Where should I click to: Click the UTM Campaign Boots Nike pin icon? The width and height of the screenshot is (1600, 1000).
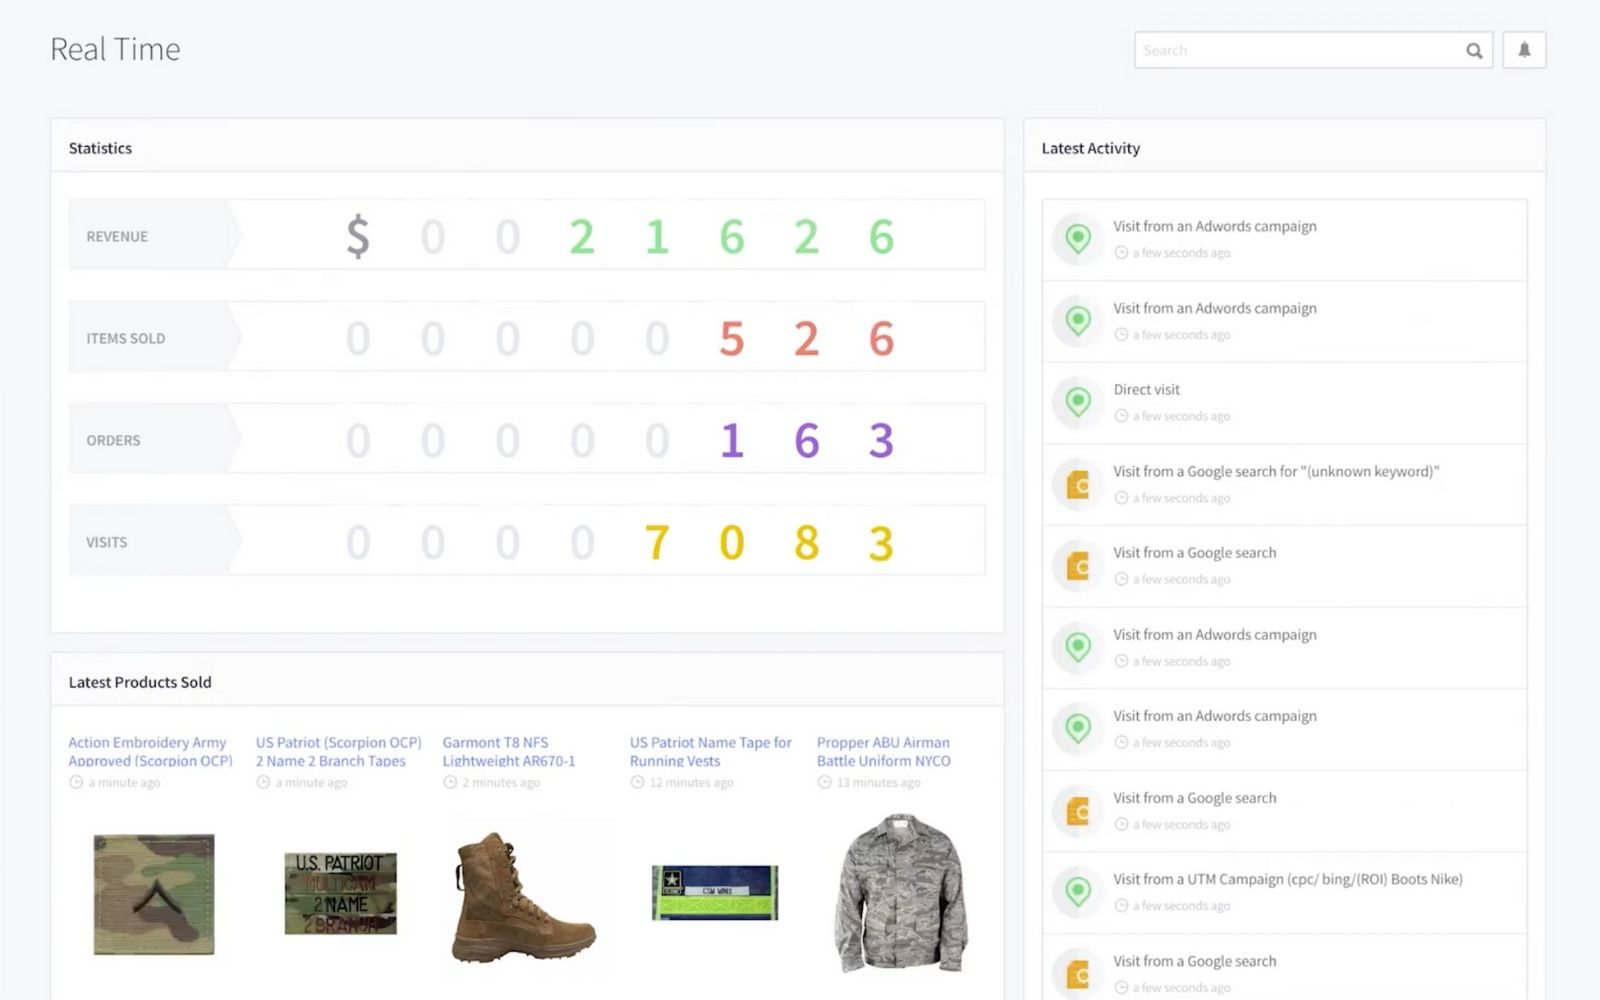(1077, 891)
